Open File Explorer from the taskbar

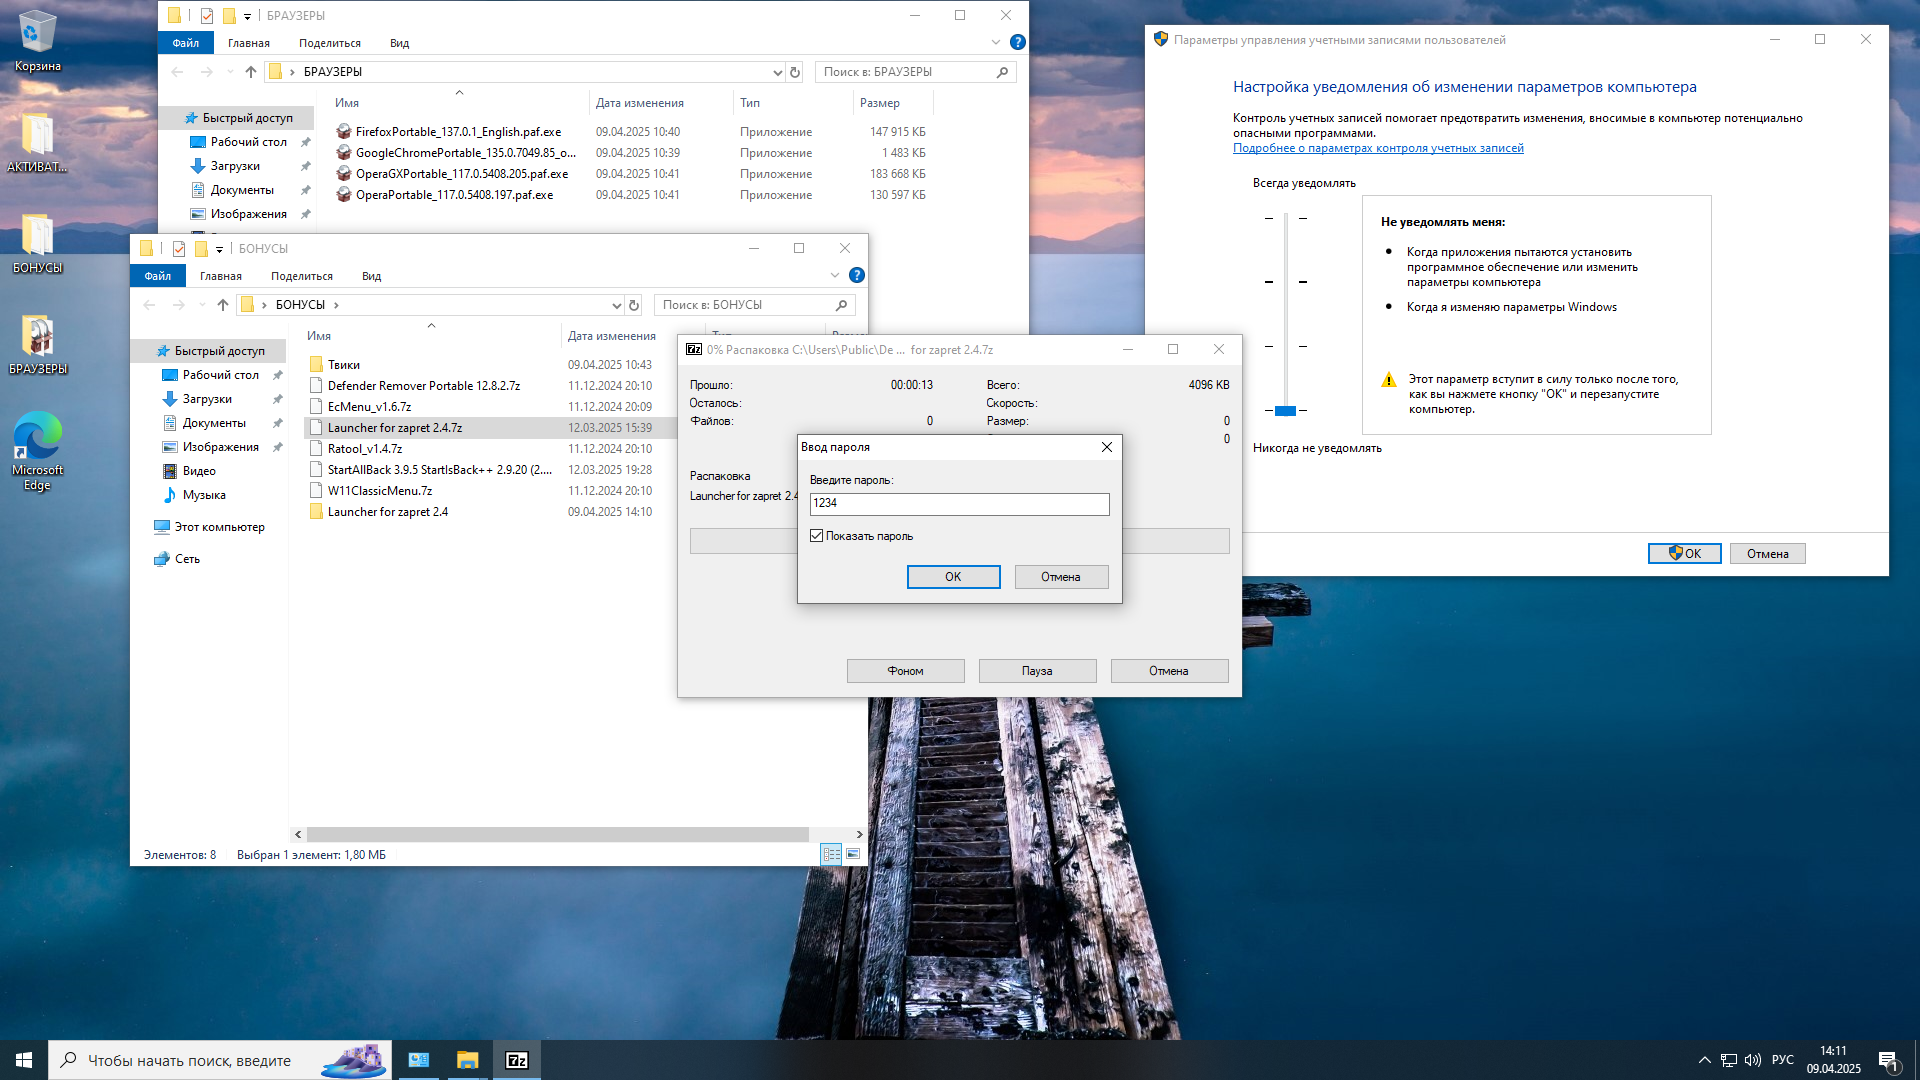[x=467, y=1060]
